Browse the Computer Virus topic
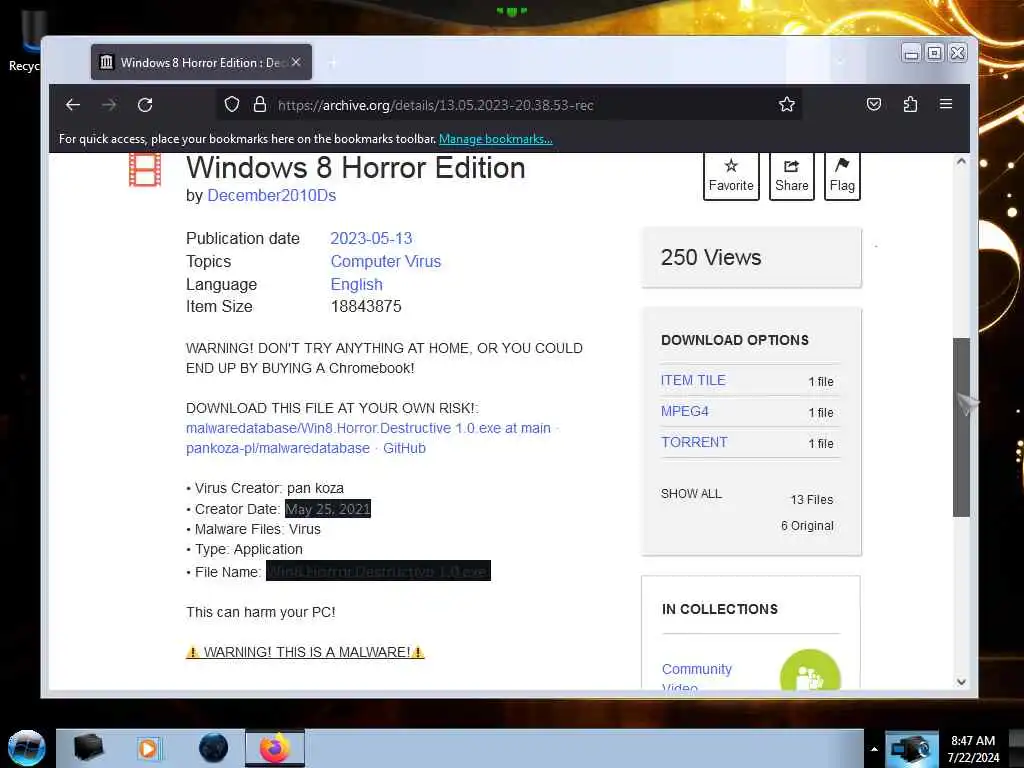Viewport: 1024px width, 768px height. [x=386, y=261]
